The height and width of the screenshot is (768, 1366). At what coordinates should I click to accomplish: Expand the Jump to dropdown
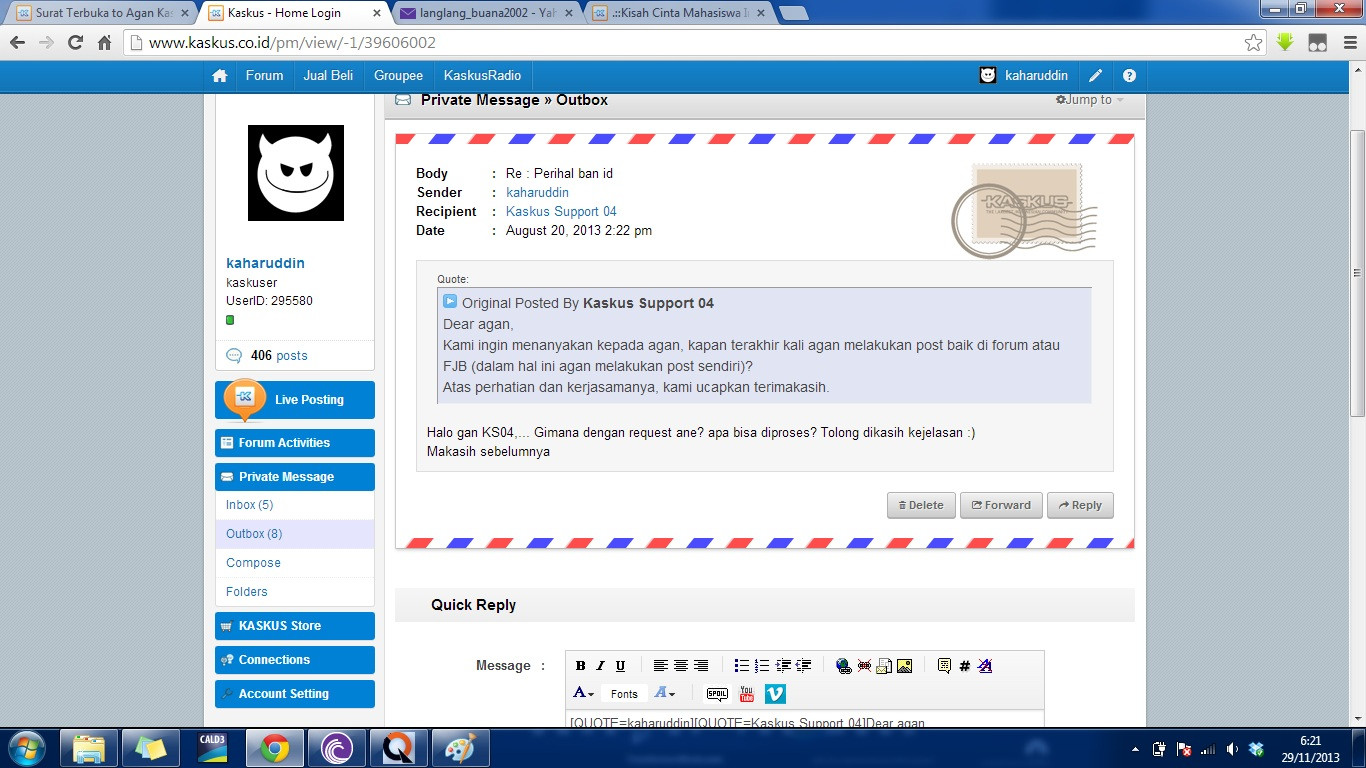1090,100
